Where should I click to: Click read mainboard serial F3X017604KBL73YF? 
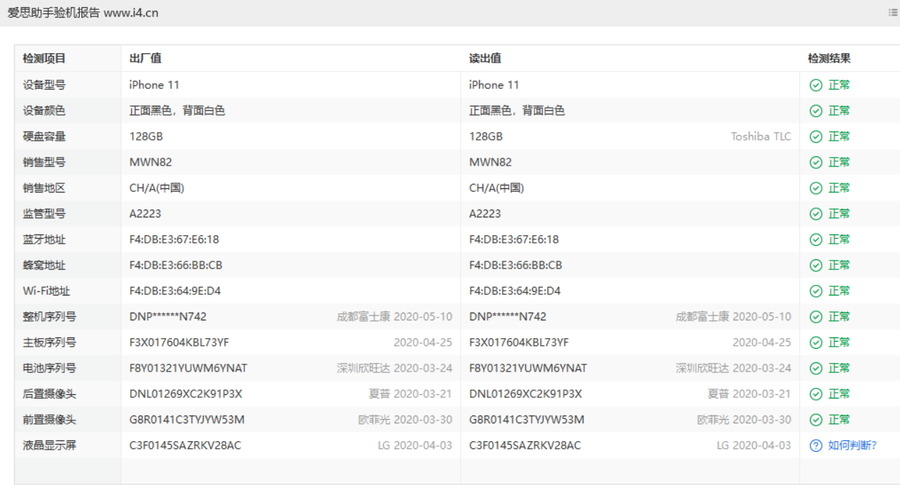tap(519, 343)
